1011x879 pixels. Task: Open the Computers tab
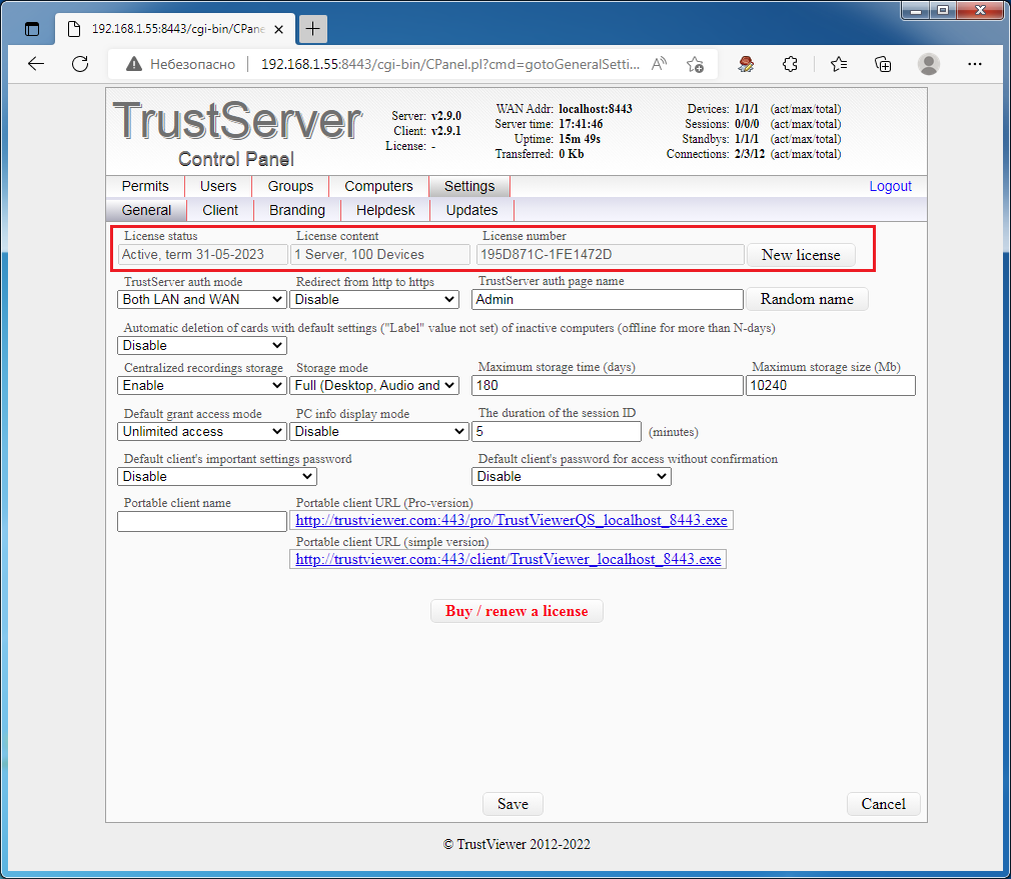[x=378, y=186]
